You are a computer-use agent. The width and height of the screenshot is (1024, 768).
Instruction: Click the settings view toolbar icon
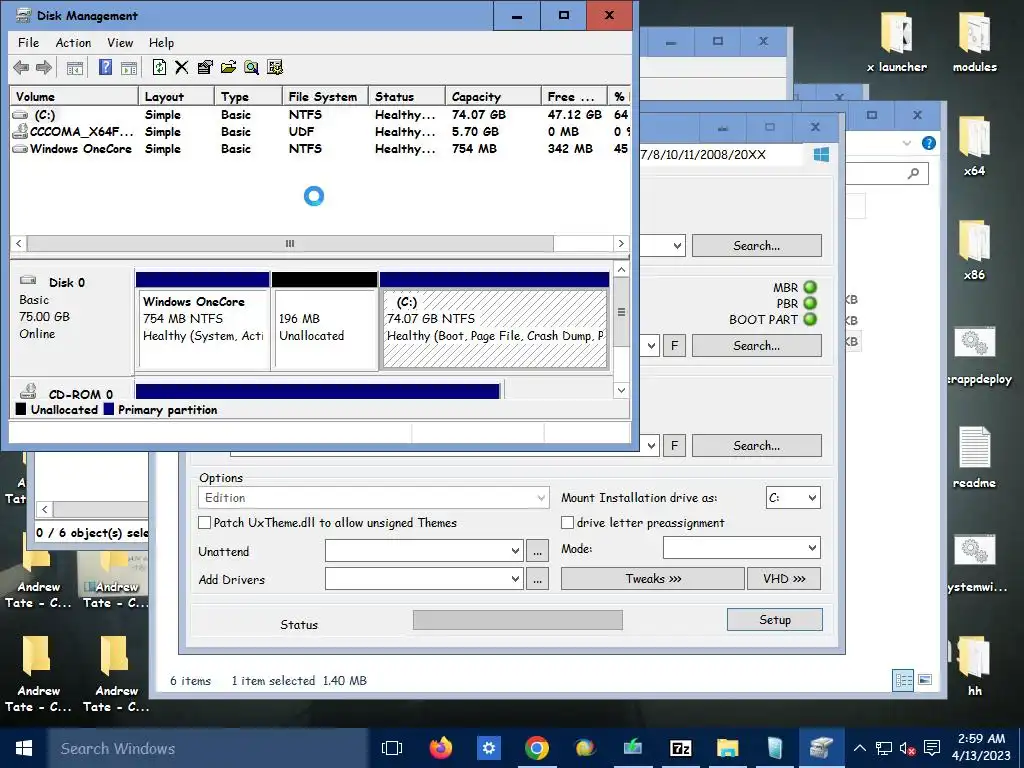tap(275, 67)
